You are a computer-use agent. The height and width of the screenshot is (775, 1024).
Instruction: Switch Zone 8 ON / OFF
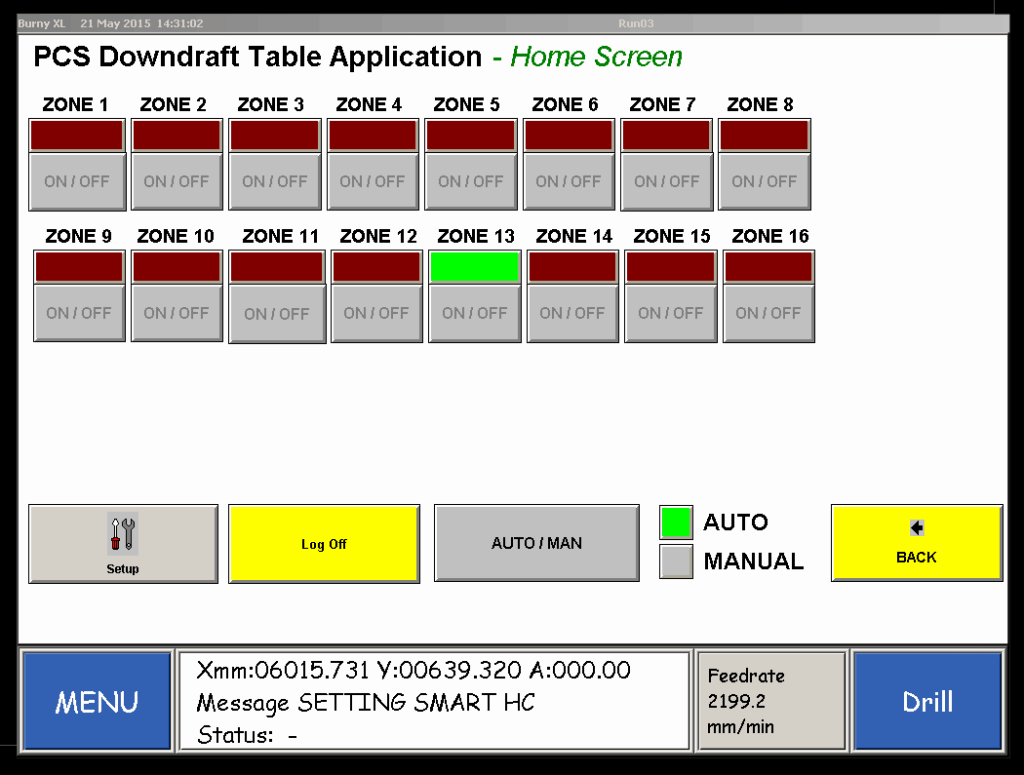[x=764, y=182]
